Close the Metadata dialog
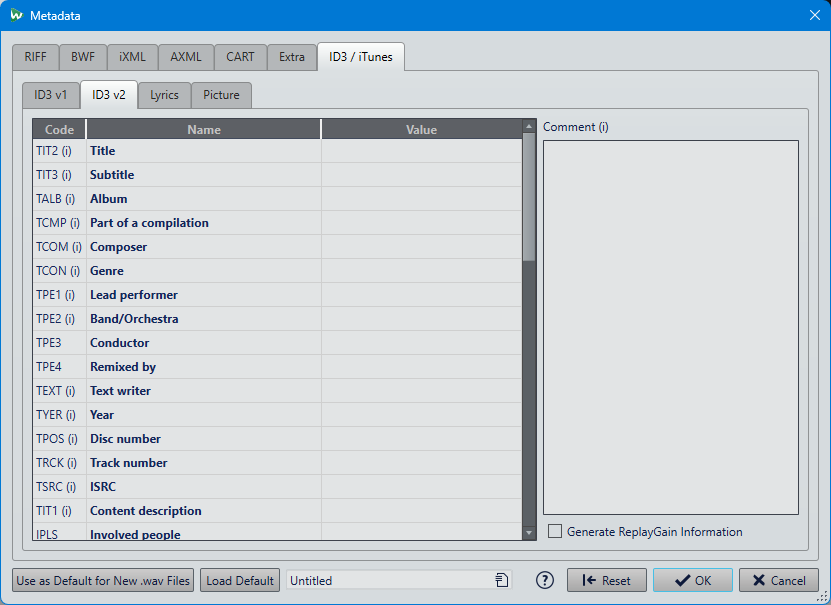Image resolution: width=831 pixels, height=605 pixels. coord(815,15)
